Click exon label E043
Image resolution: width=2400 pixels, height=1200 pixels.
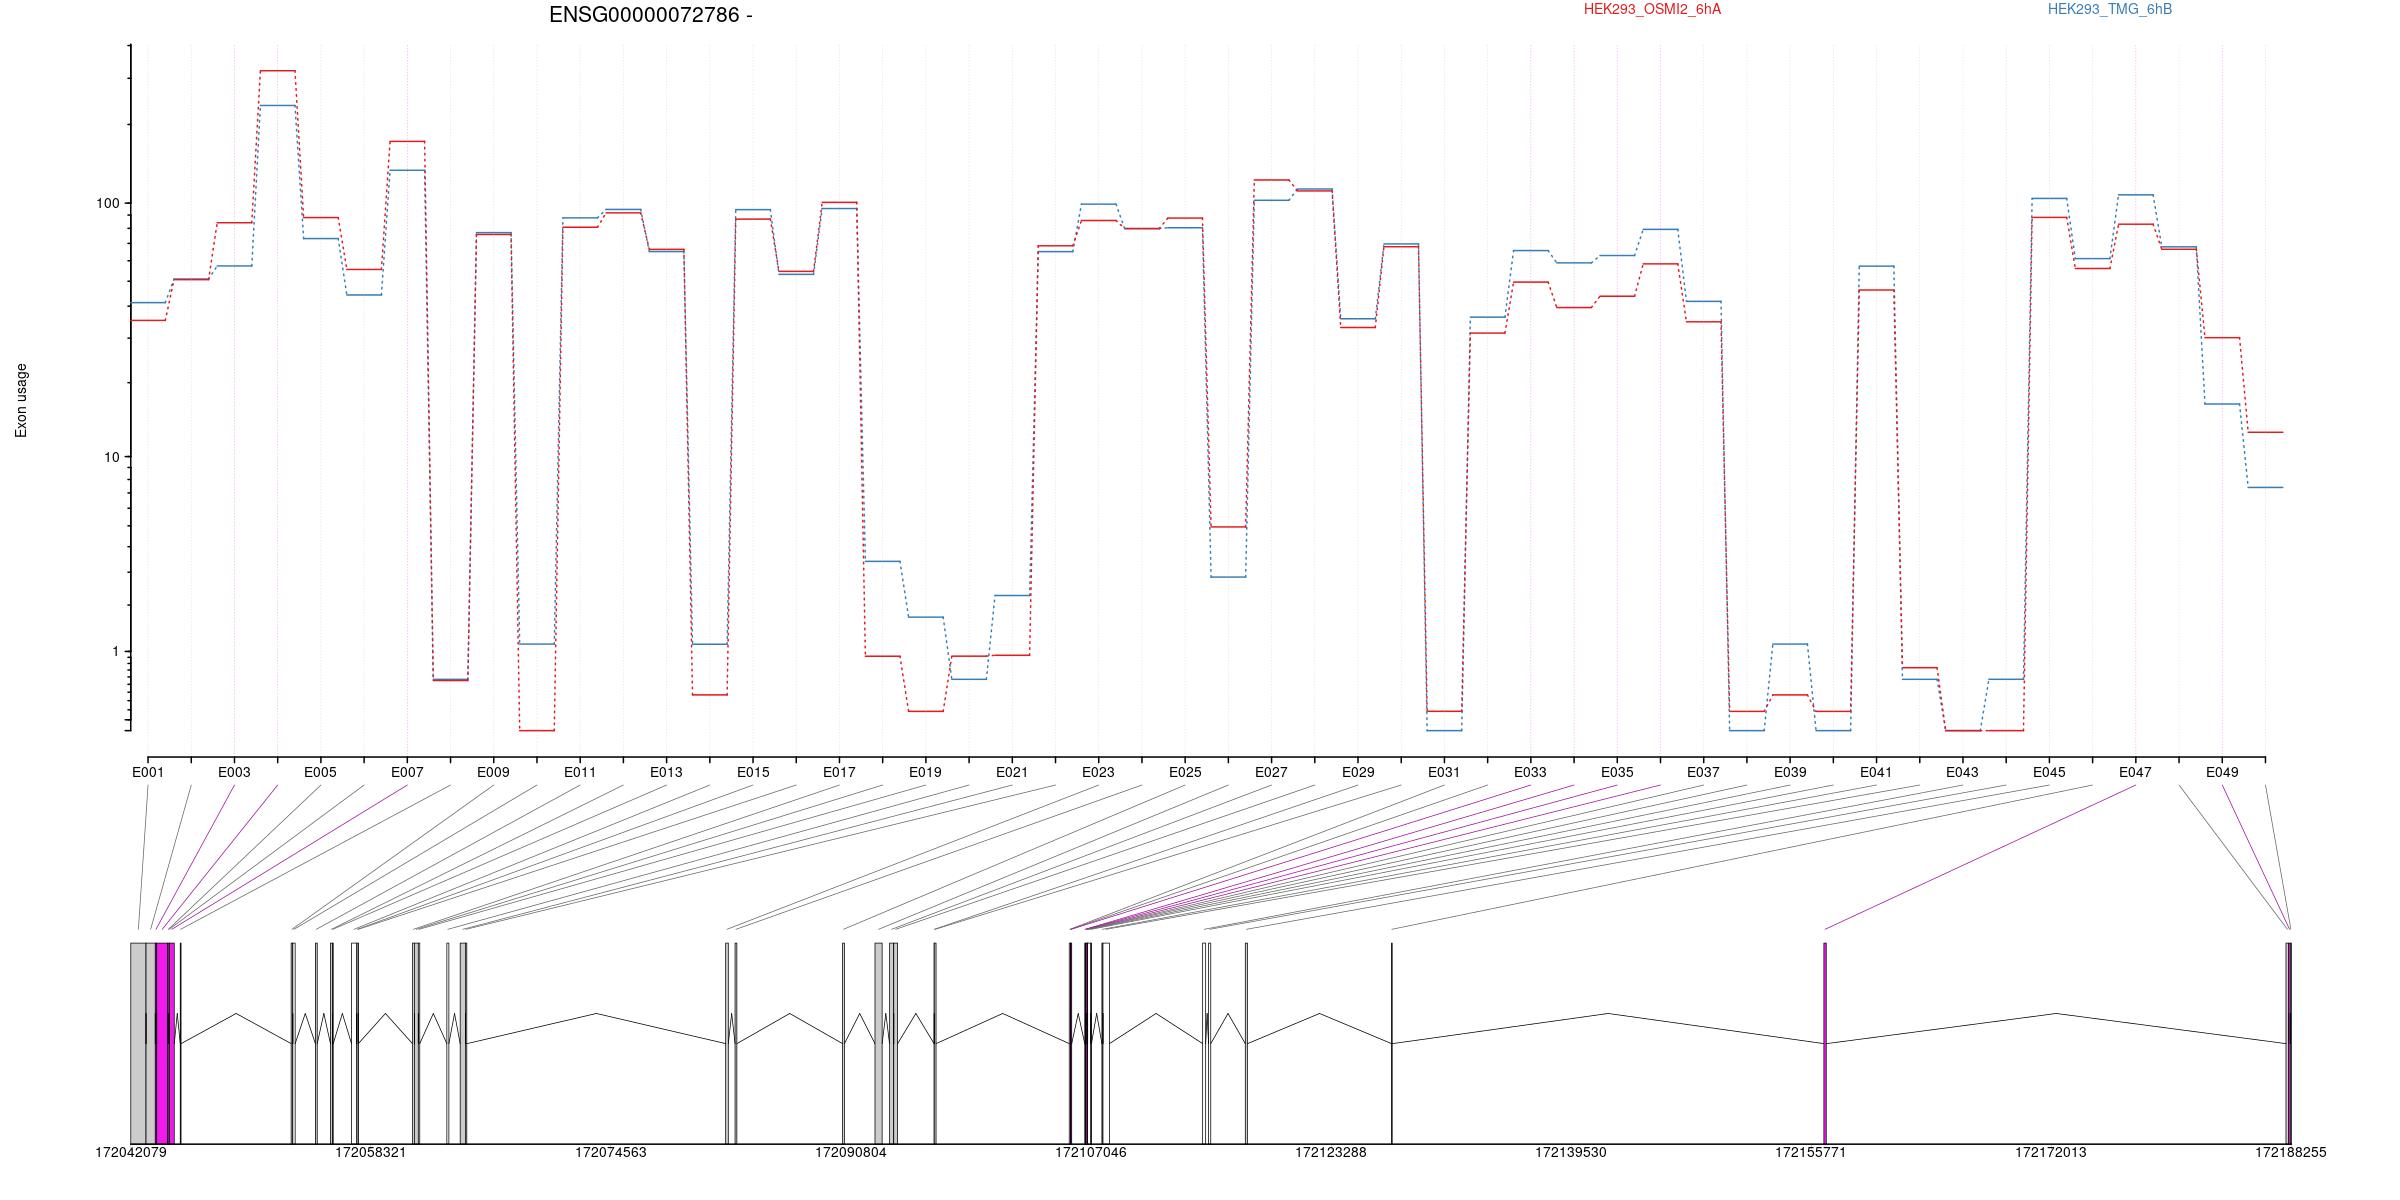point(1962,772)
